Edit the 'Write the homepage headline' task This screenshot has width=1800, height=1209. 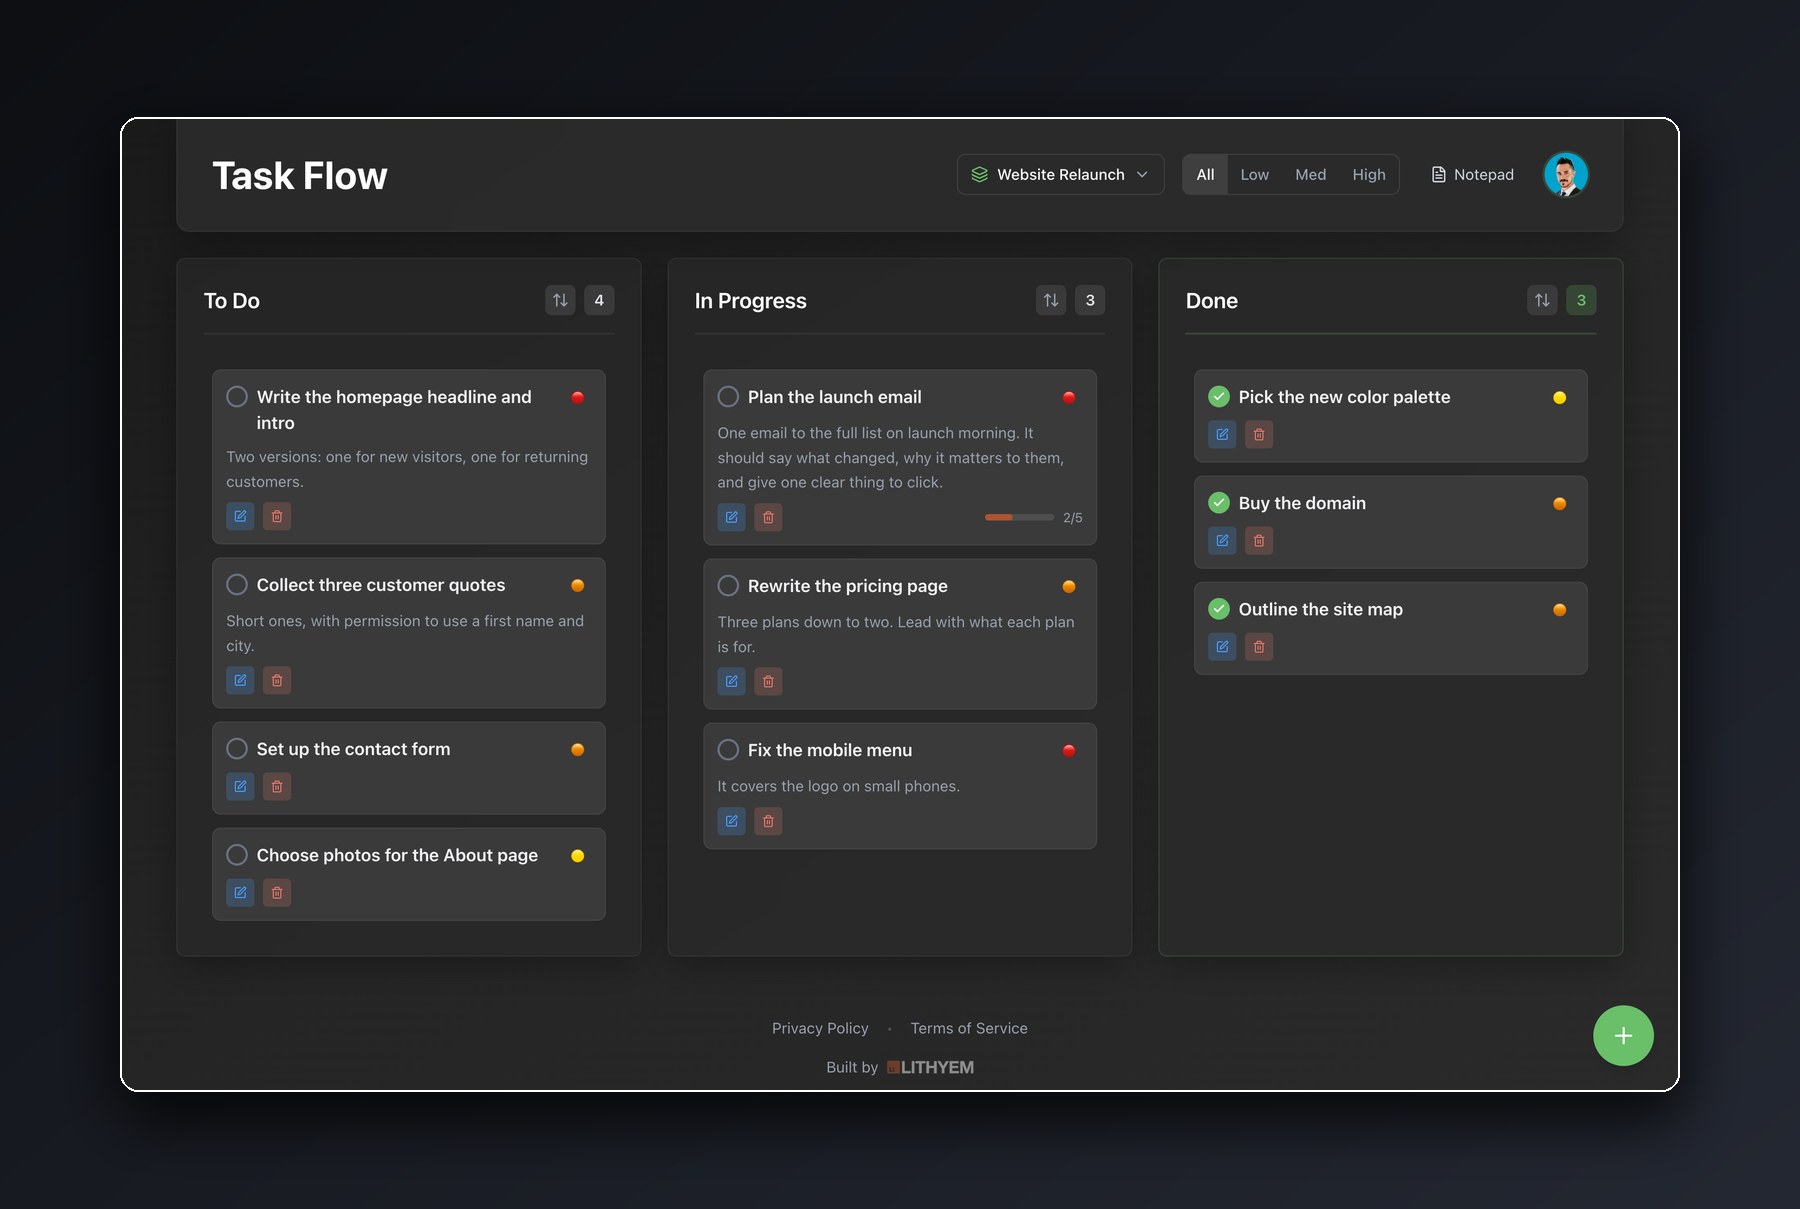click(240, 517)
